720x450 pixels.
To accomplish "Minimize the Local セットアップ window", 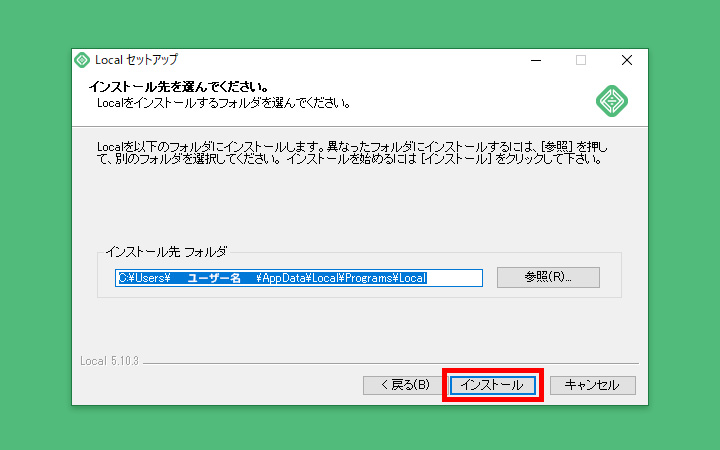I will click(x=536, y=60).
